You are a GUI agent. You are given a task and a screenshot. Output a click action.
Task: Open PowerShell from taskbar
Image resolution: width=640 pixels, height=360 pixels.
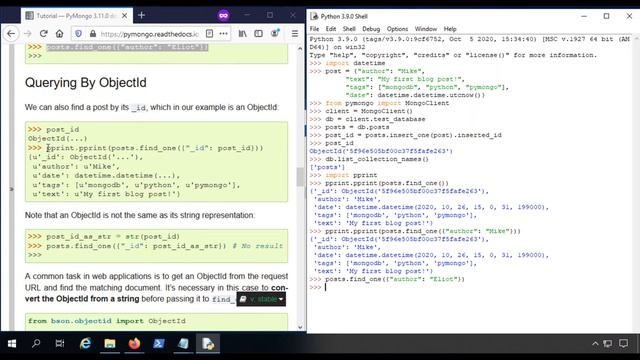158,344
